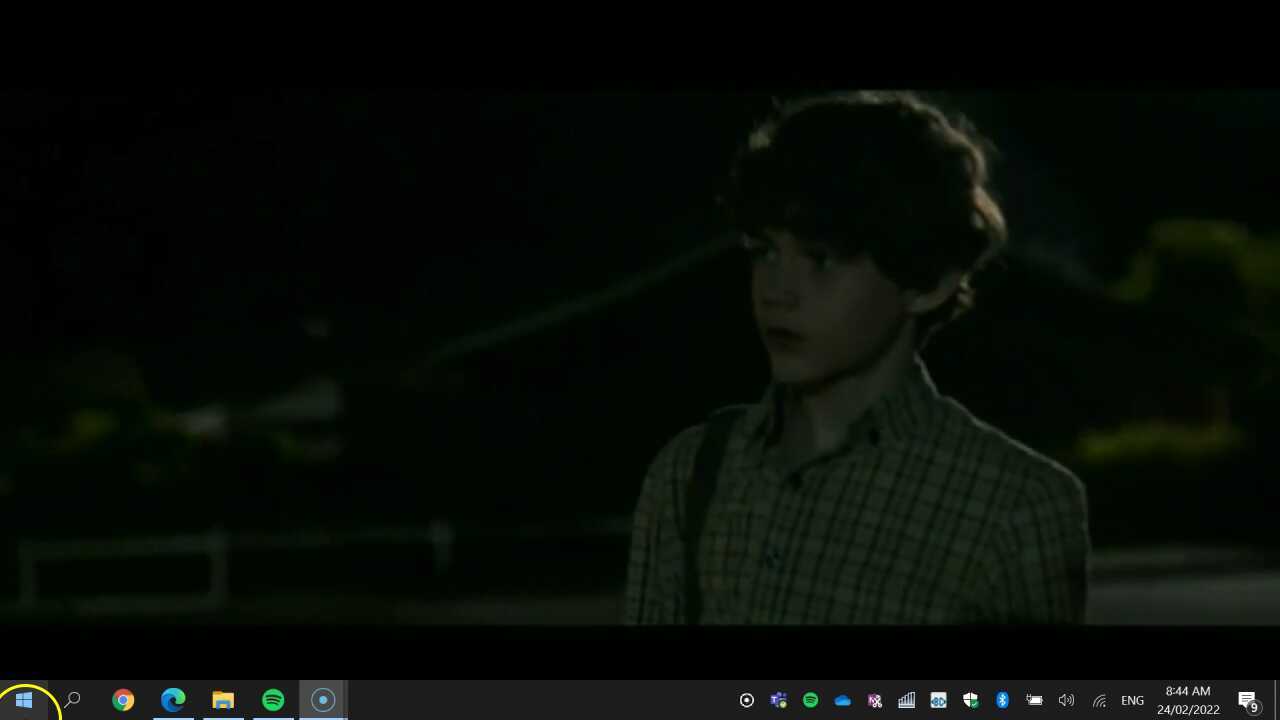Switch the ENG input language
The image size is (1280, 720).
tap(1132, 700)
